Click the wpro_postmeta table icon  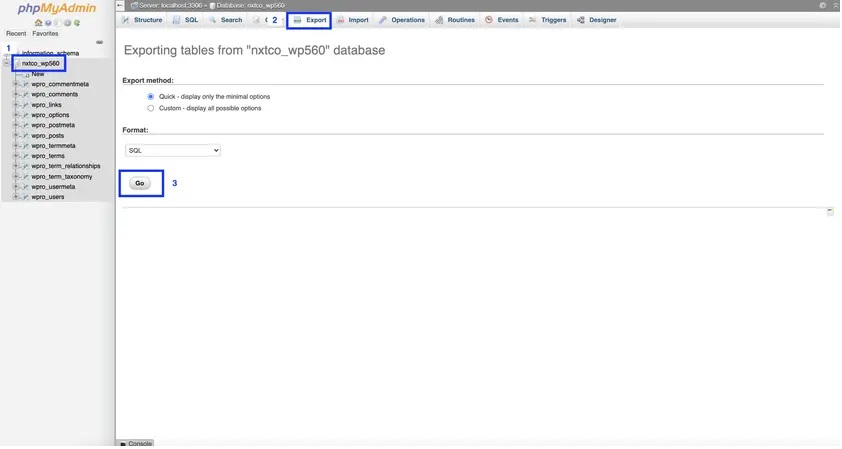coord(25,125)
